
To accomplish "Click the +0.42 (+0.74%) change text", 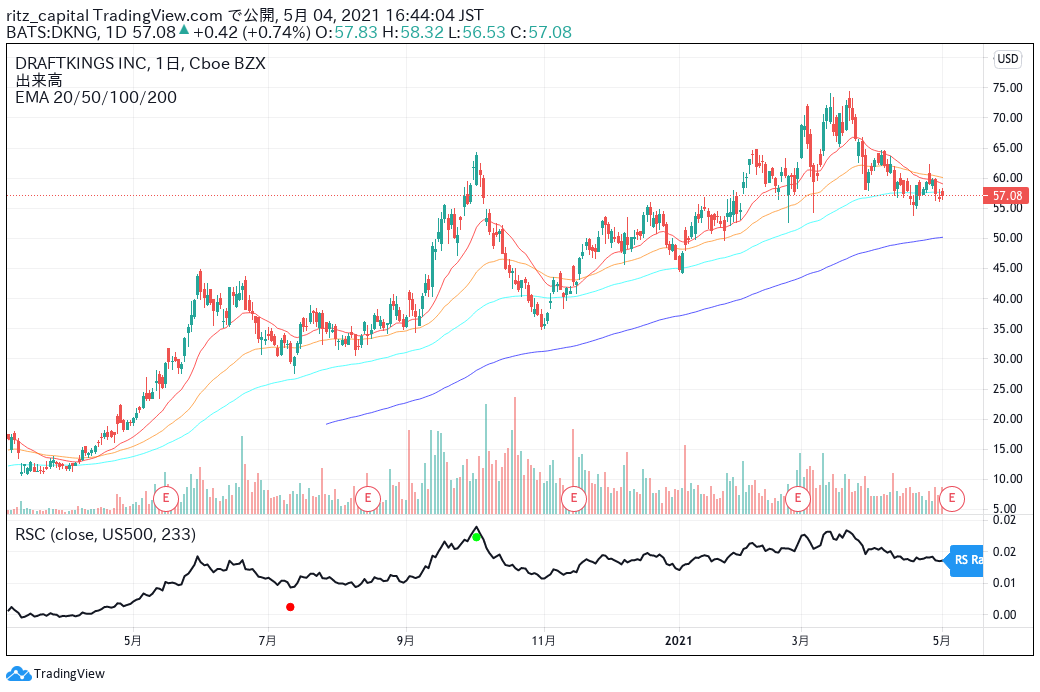I will 251,33.
